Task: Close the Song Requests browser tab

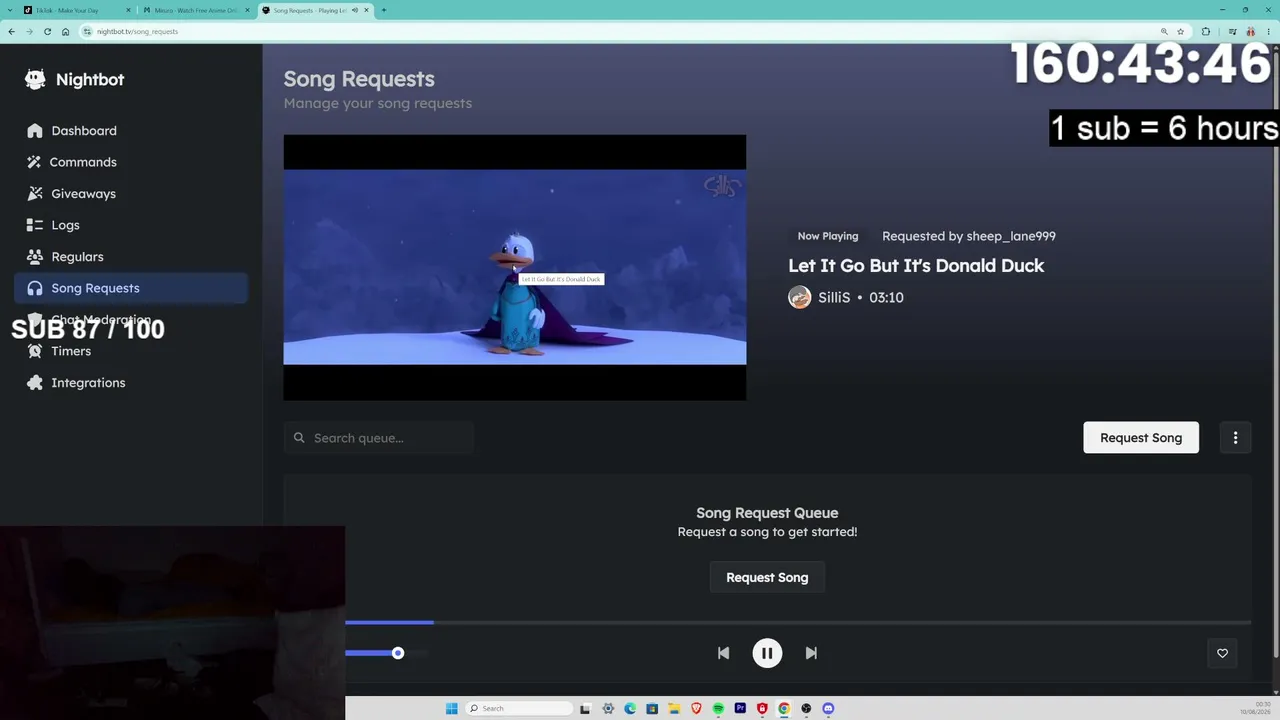Action: tap(367, 10)
